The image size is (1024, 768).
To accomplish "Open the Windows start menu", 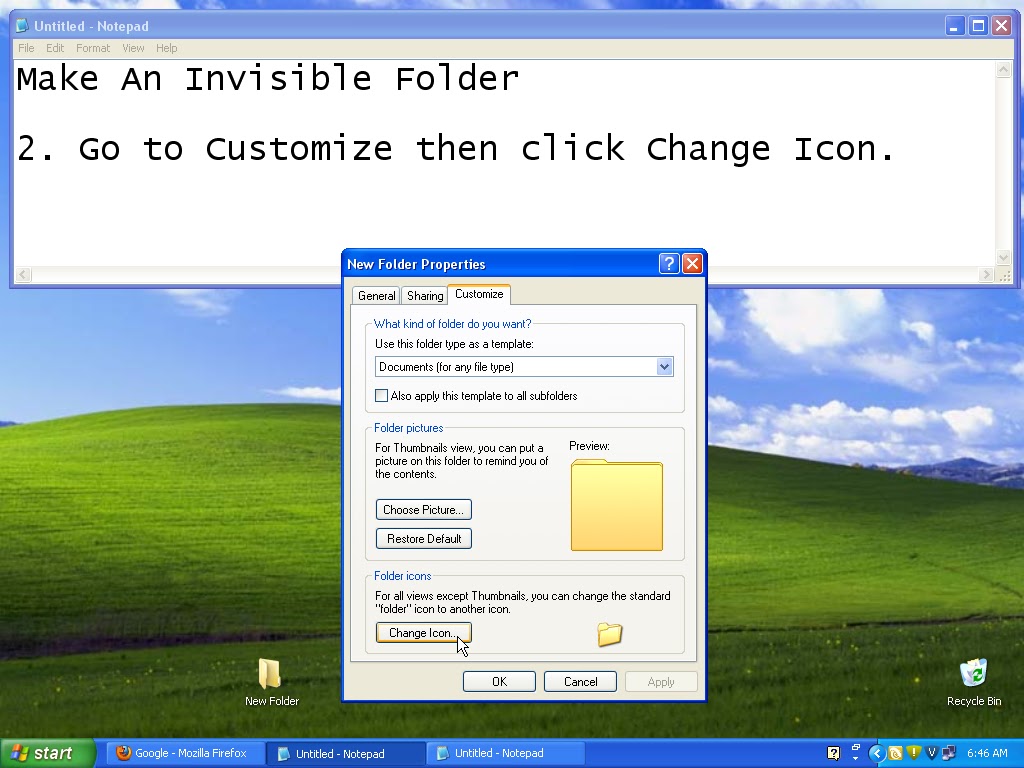I will coord(47,753).
